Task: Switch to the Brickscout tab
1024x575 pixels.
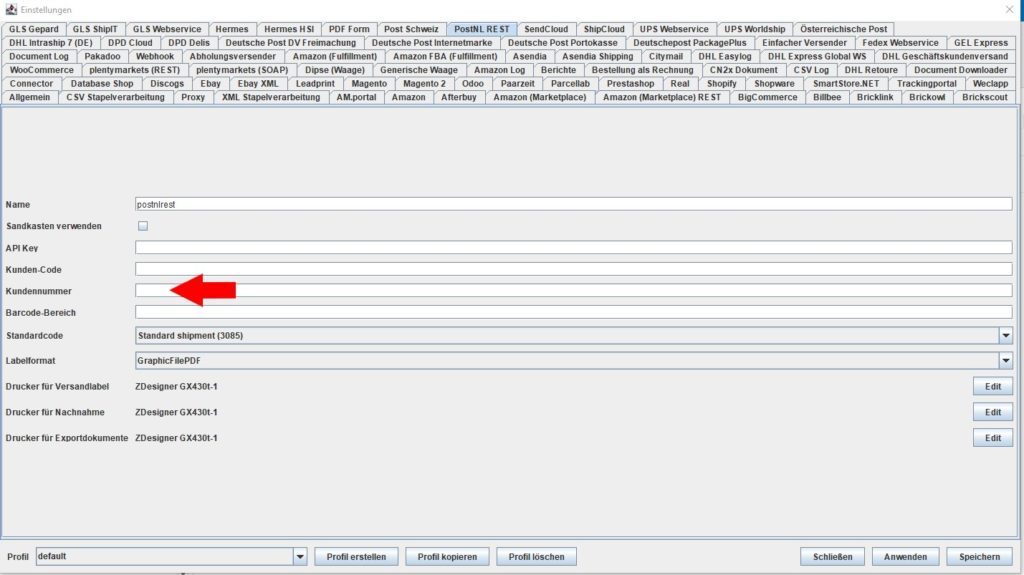Action: (985, 97)
